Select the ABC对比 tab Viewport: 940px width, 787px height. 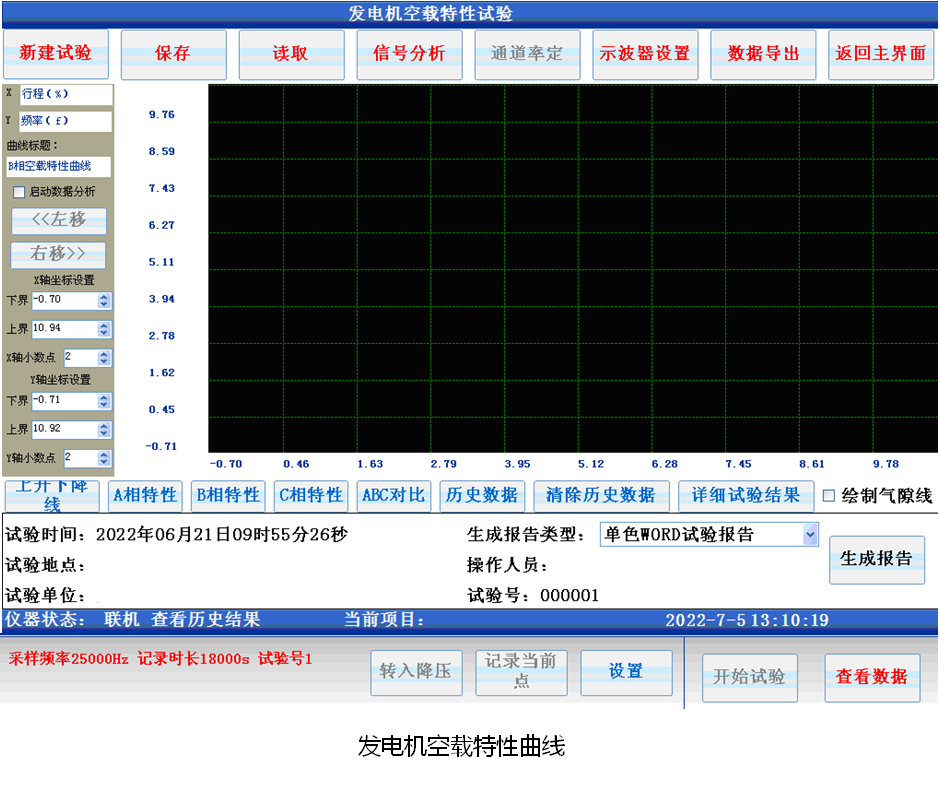[x=393, y=495]
